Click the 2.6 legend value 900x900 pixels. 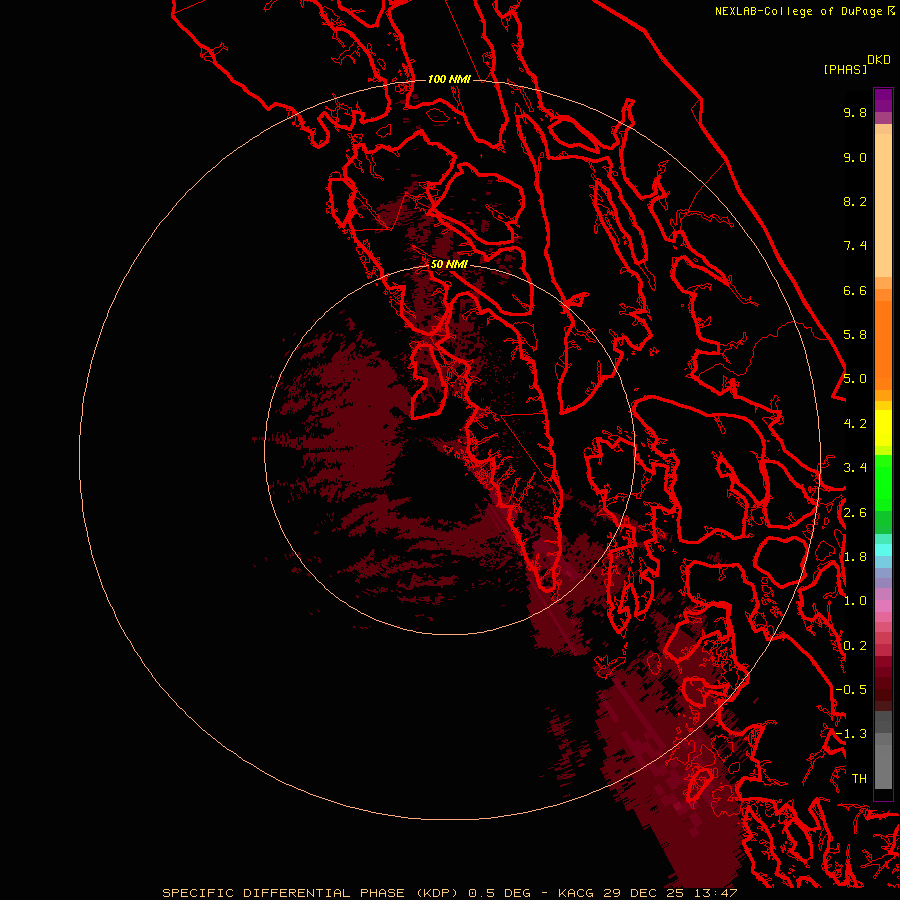[855, 513]
